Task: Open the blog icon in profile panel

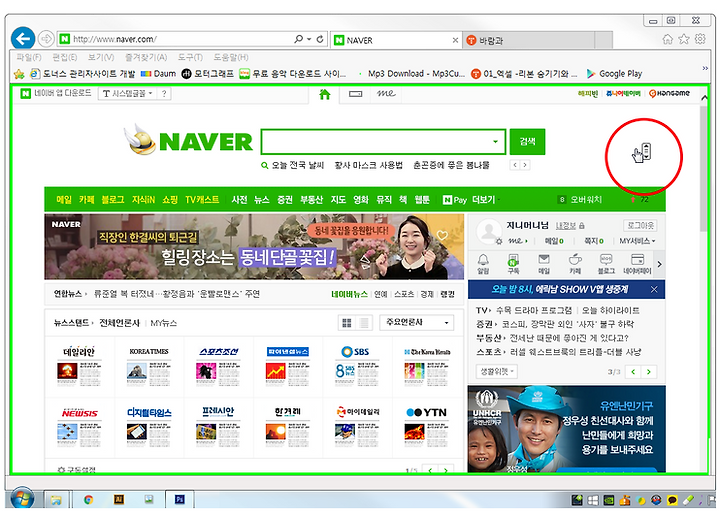Action: (x=606, y=264)
